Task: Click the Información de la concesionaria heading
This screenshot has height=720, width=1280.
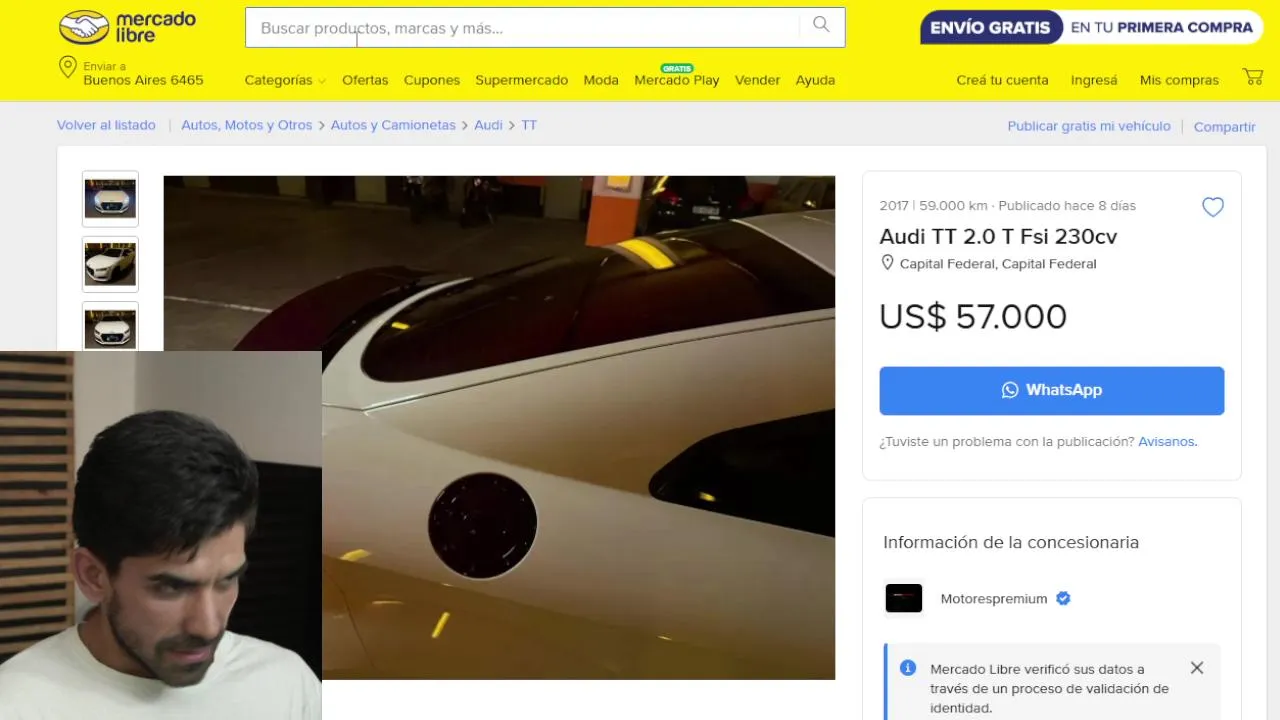Action: (x=1011, y=542)
